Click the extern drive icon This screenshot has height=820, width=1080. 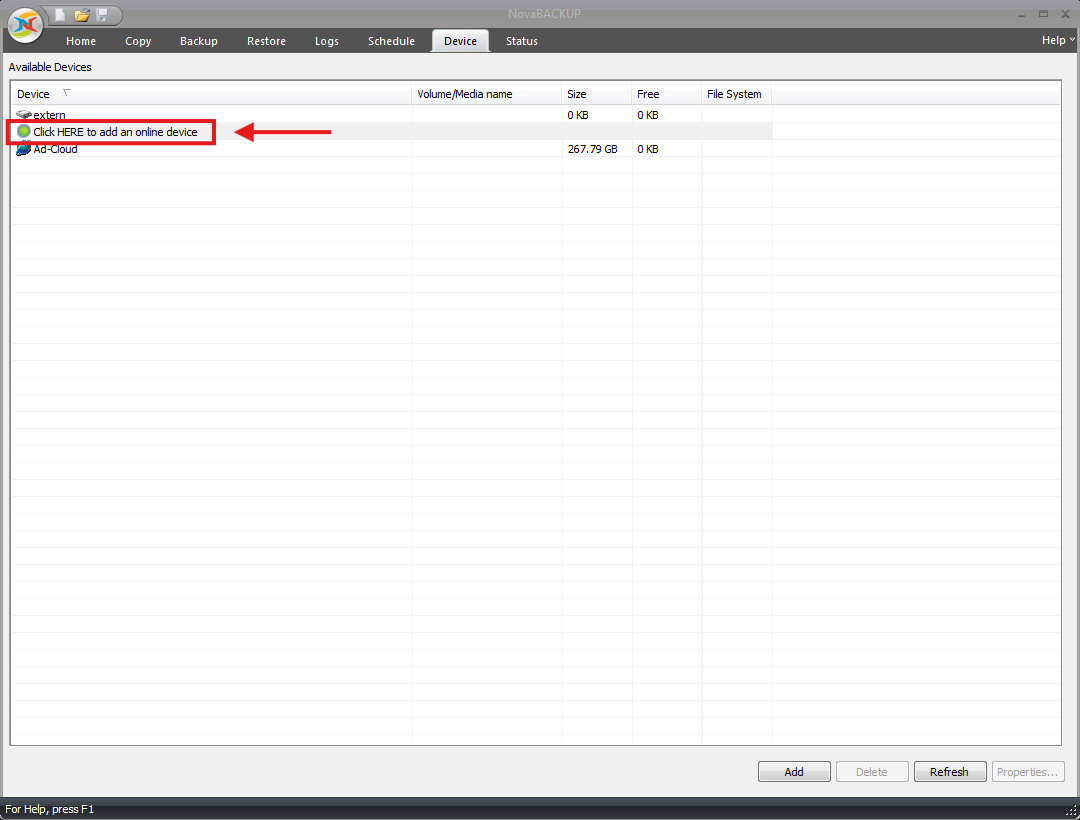(24, 115)
